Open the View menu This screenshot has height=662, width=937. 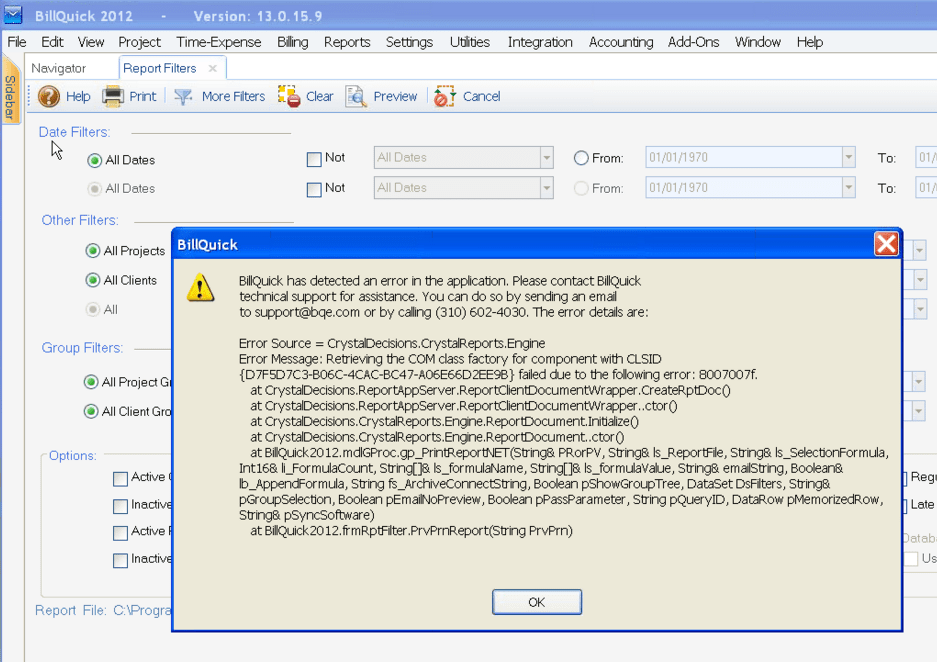click(91, 42)
